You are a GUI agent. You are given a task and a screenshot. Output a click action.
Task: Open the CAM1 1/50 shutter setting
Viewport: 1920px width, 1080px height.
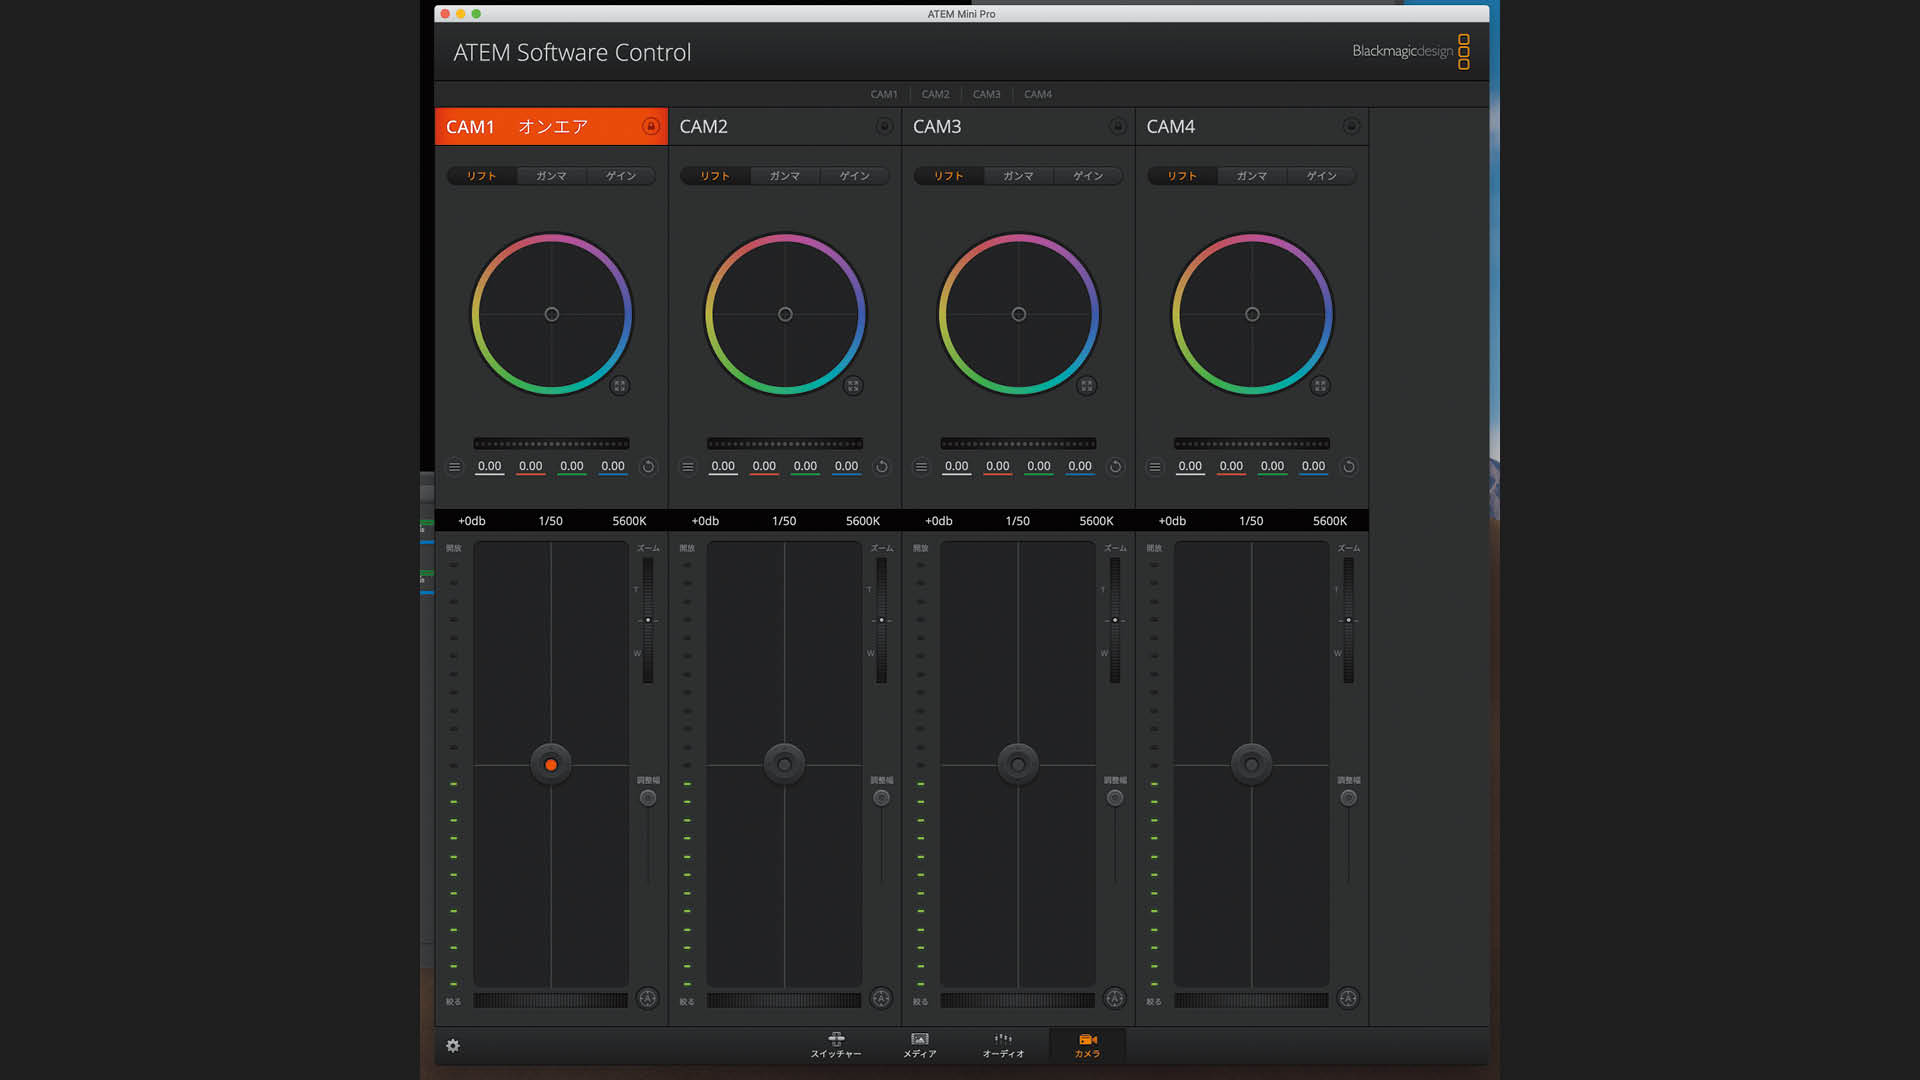click(x=551, y=521)
